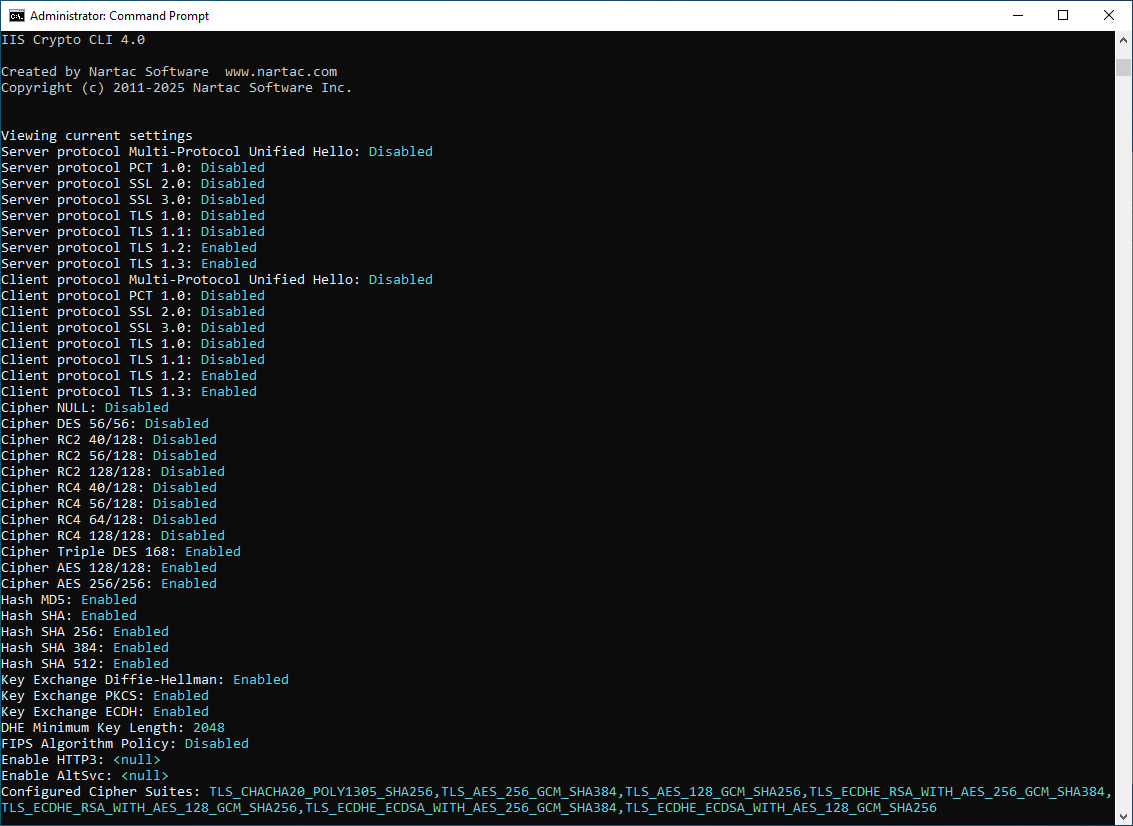Click the 'IIS Crypto CLI 4.0' line

73,40
